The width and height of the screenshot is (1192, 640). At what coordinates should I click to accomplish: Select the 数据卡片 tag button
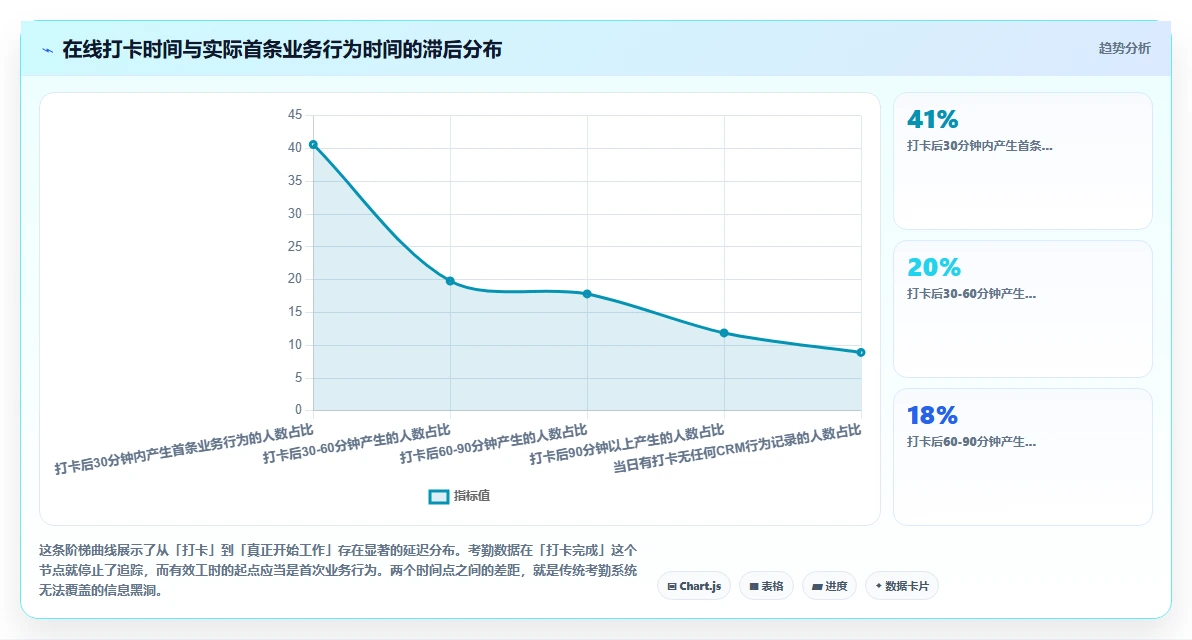[902, 586]
